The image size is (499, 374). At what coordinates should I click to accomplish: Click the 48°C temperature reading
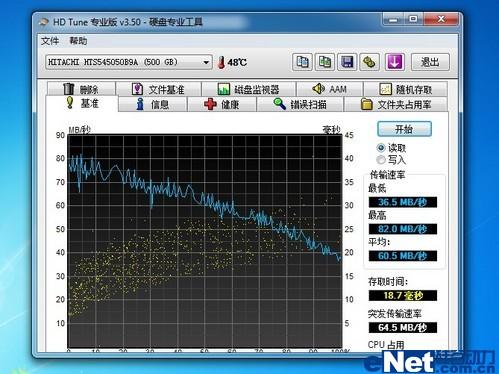237,62
